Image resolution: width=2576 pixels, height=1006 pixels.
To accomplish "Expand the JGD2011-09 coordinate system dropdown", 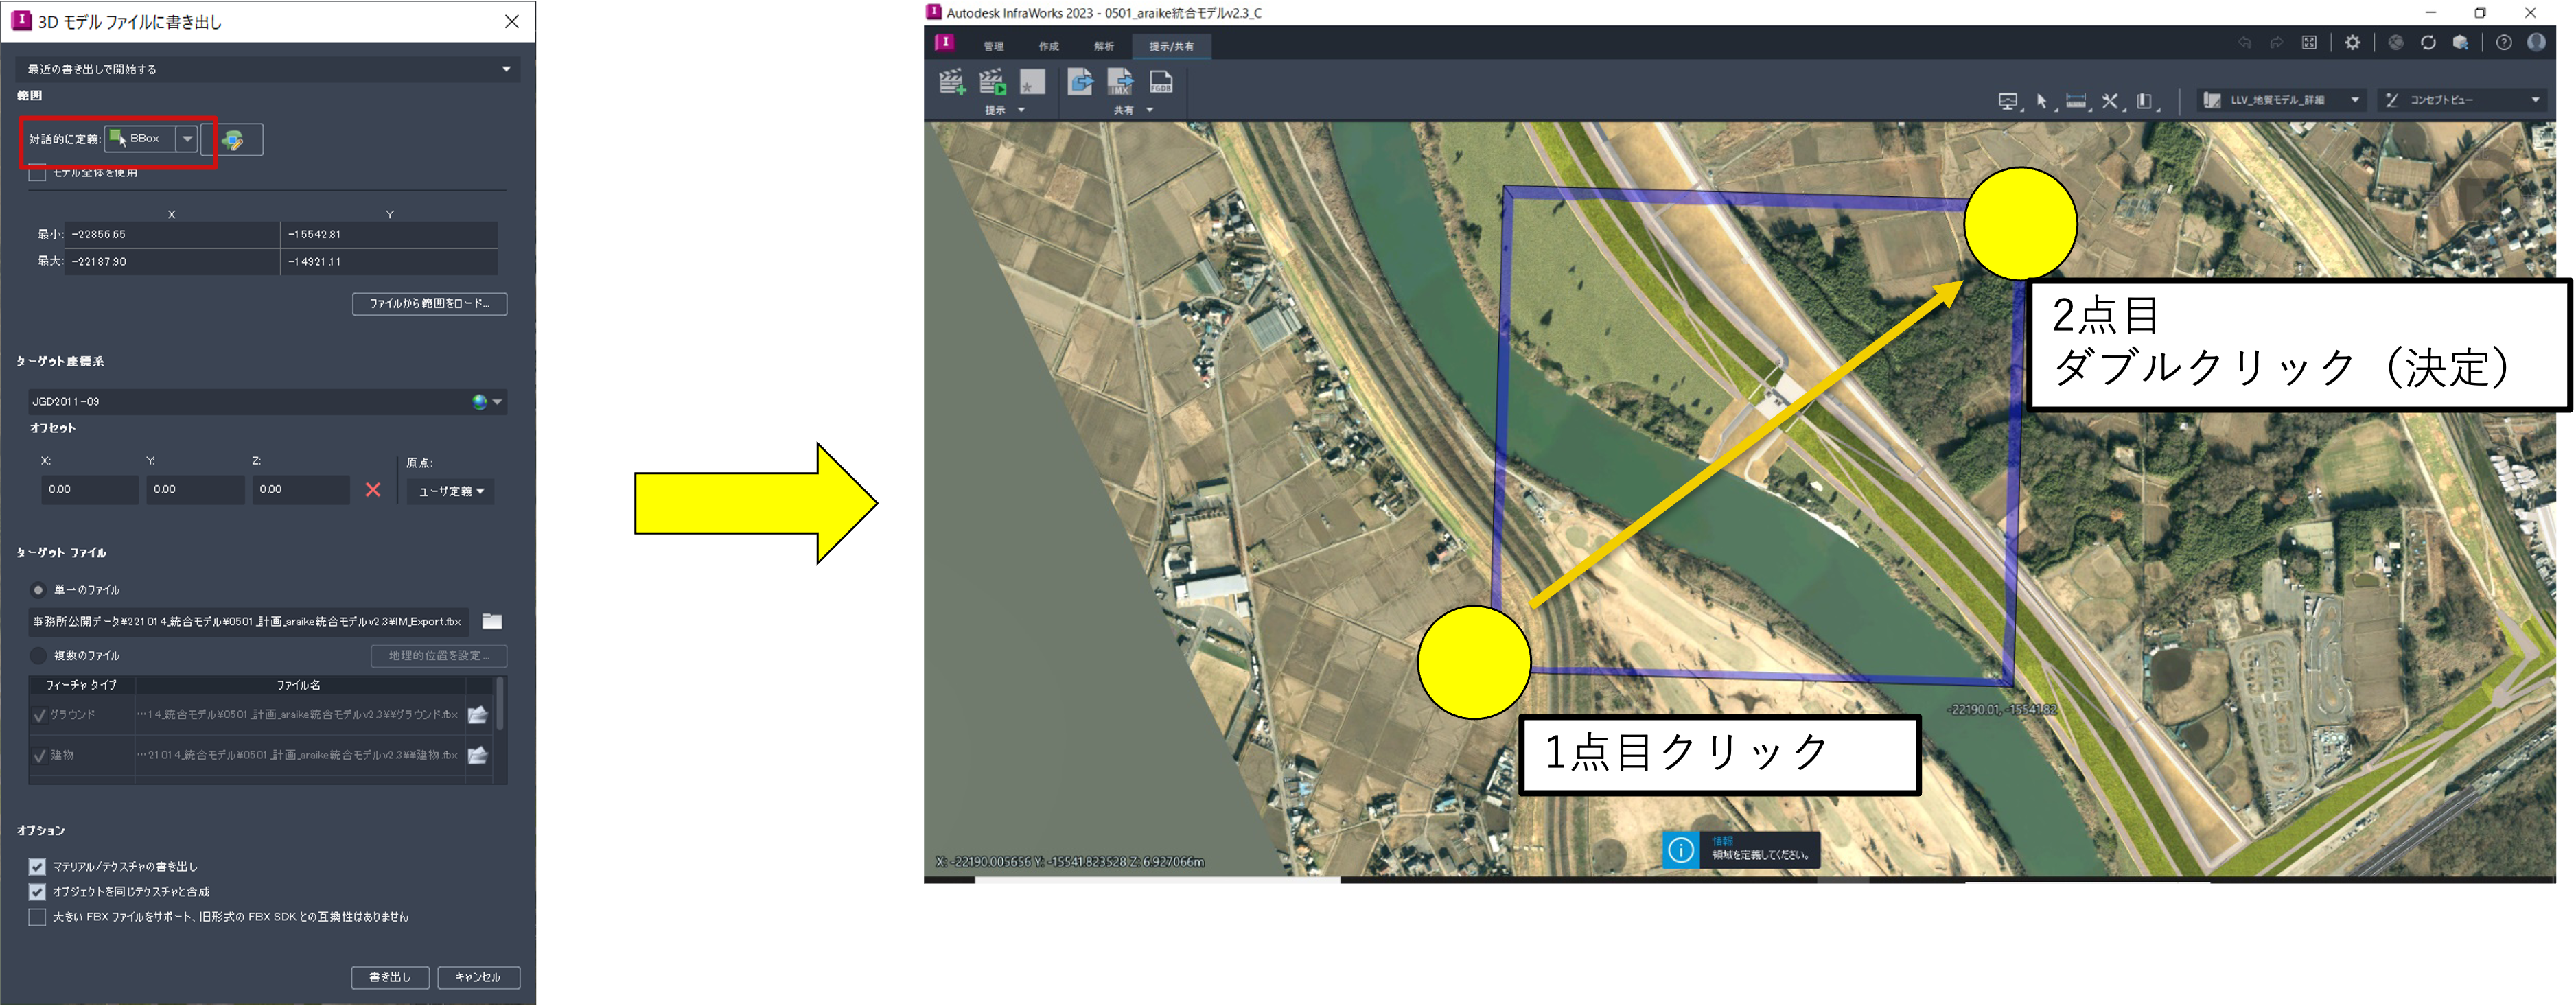I will tap(497, 402).
